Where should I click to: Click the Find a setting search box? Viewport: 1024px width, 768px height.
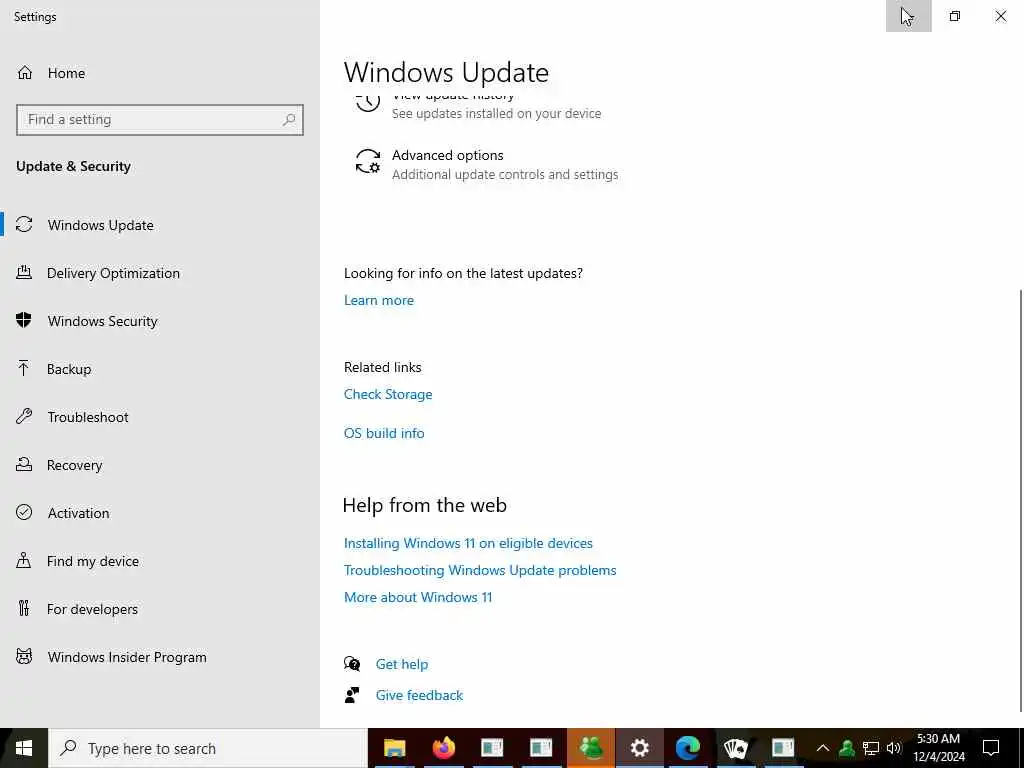coord(160,120)
